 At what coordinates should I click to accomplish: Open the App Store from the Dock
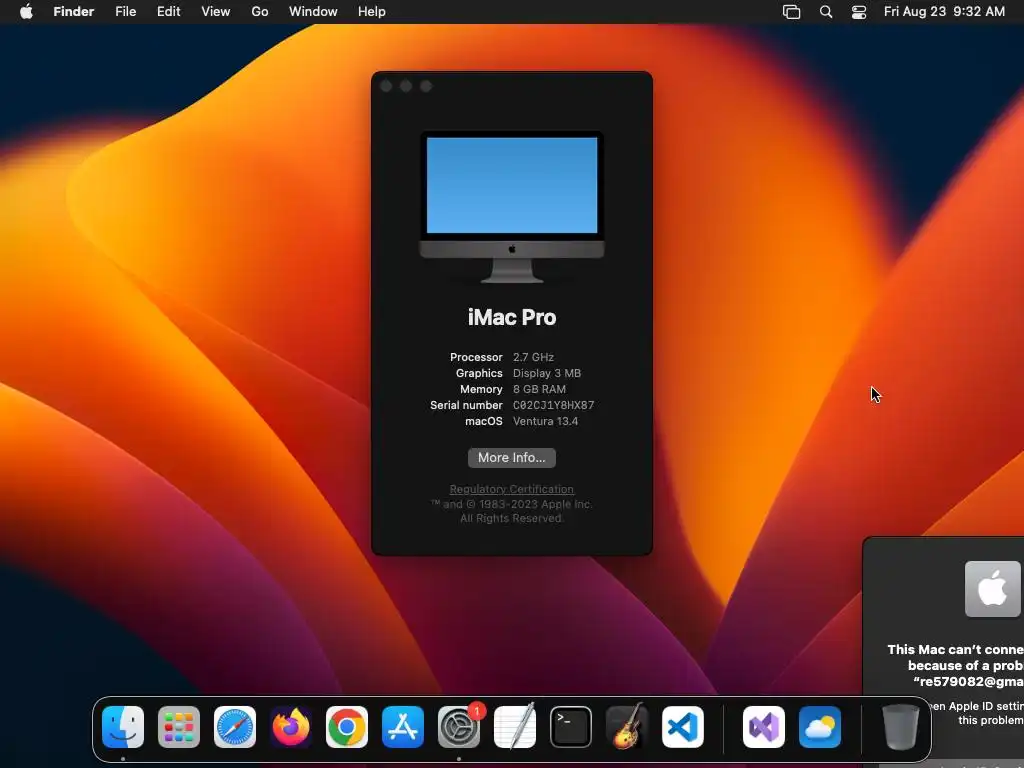point(403,727)
